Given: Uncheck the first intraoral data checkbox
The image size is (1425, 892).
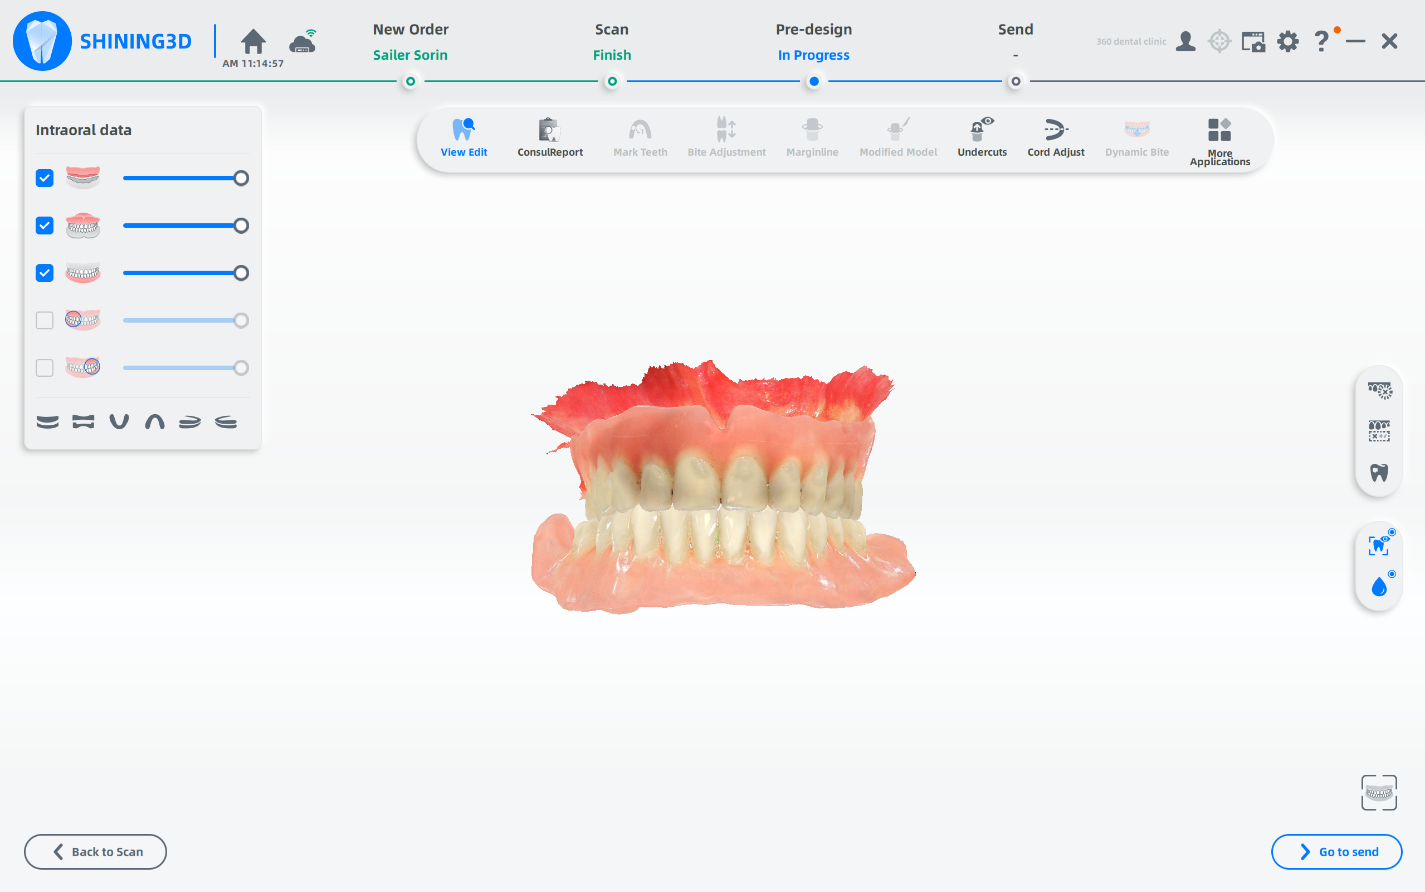Looking at the screenshot, I should pos(45,178).
